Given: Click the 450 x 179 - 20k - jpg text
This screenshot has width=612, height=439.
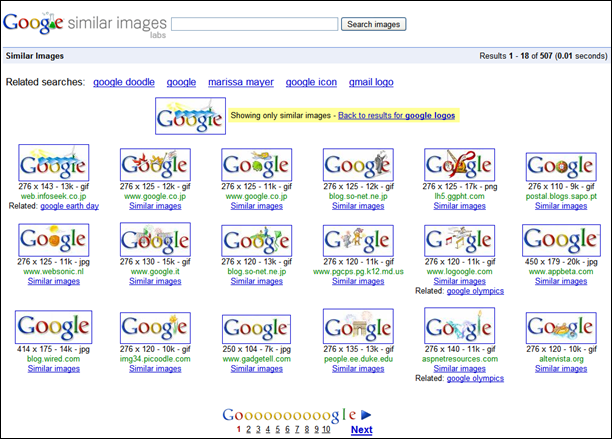Looking at the screenshot, I should coord(561,262).
